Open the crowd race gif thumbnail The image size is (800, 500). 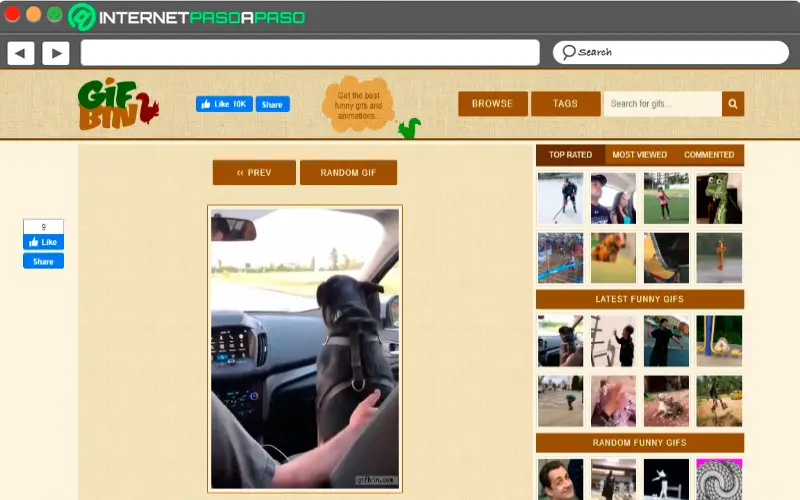pyautogui.click(x=560, y=258)
